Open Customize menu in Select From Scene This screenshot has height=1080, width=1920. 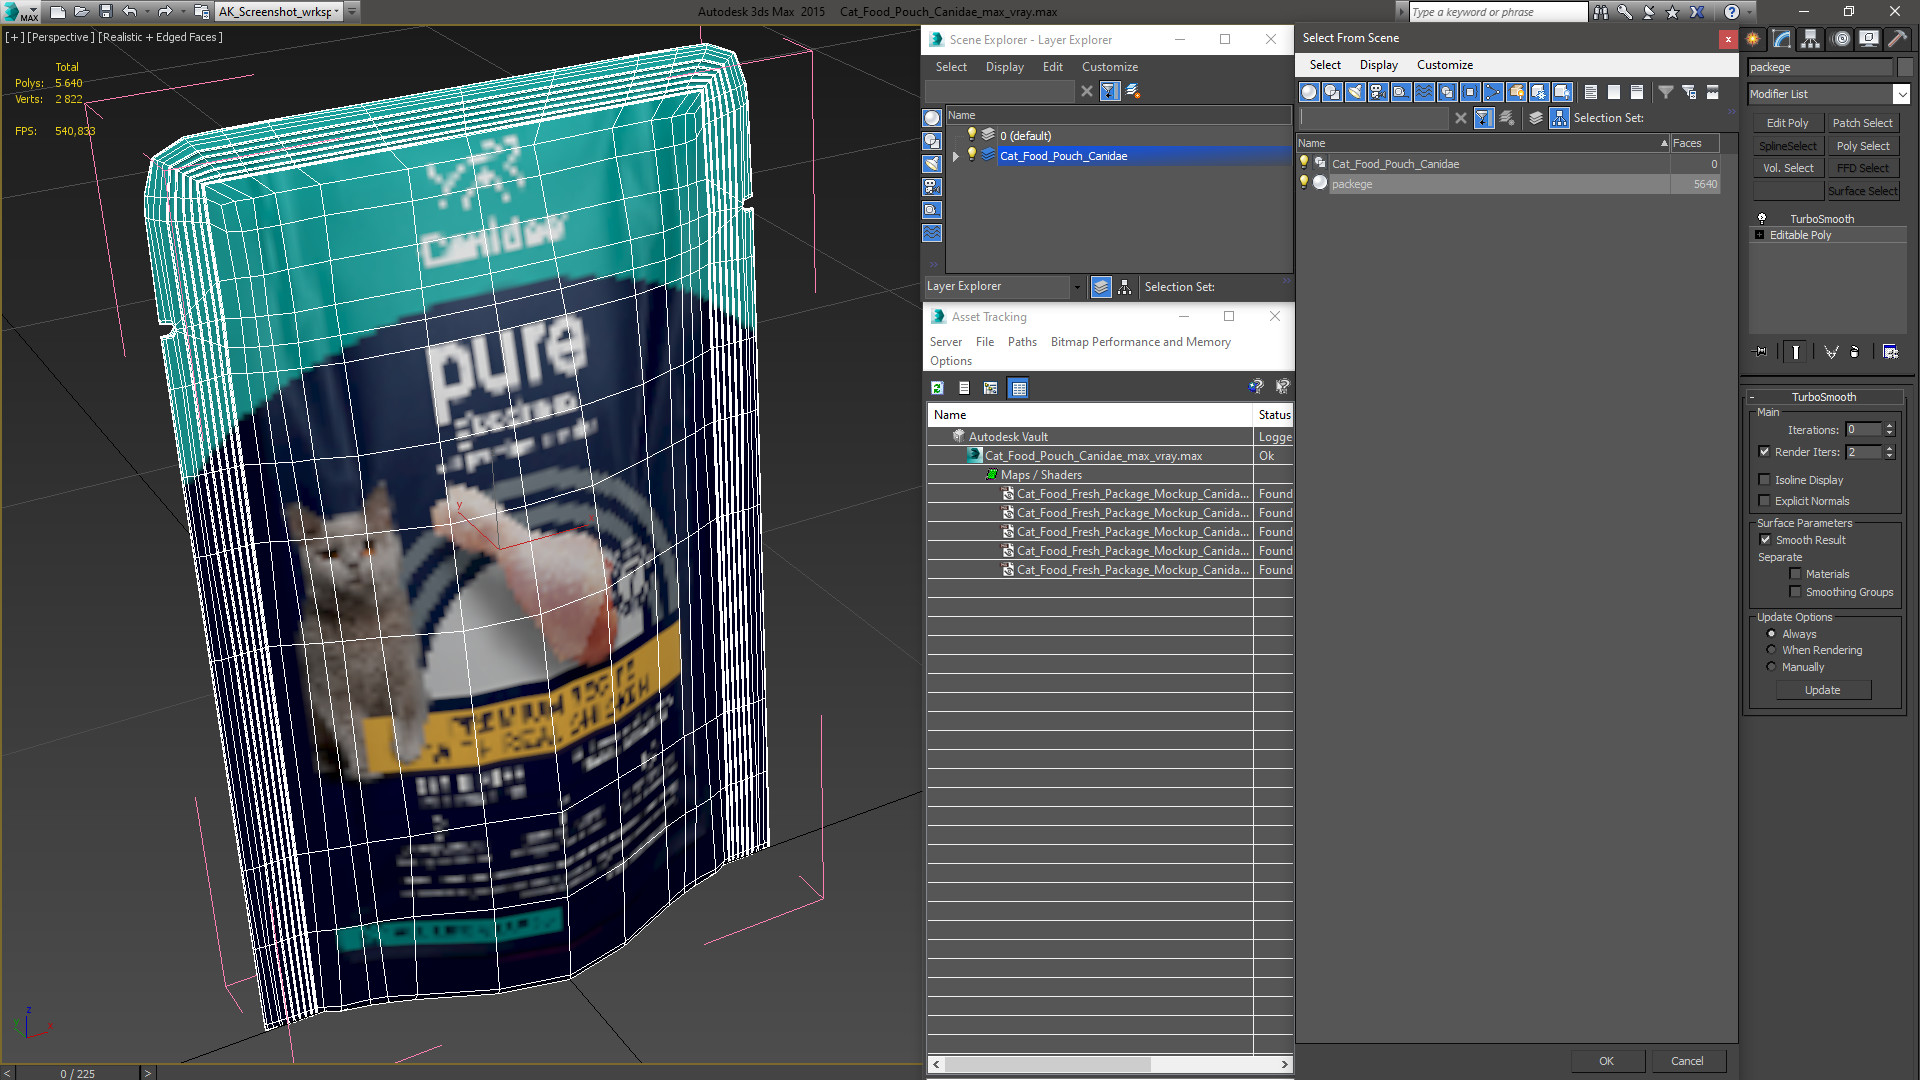[x=1444, y=65]
